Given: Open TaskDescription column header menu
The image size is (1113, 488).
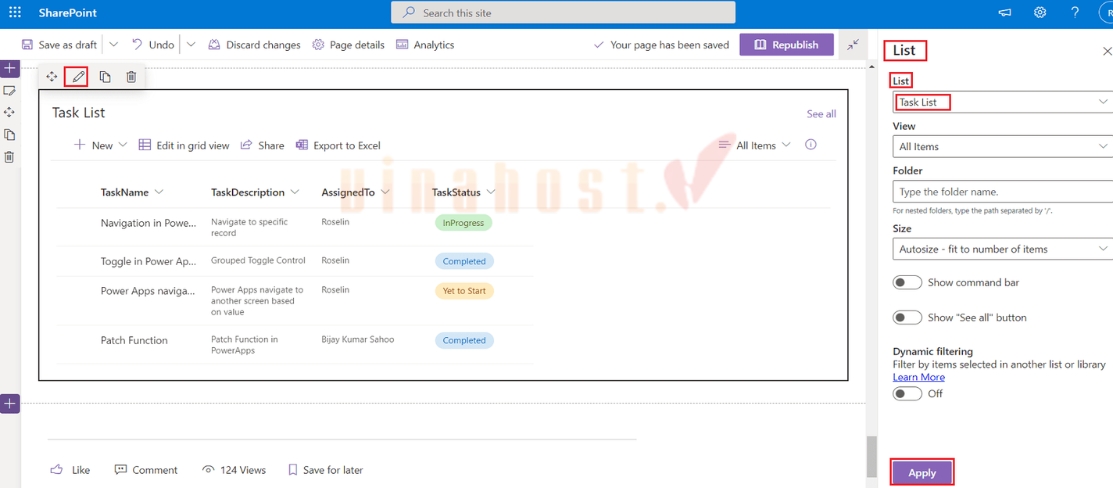Looking at the screenshot, I should (255, 193).
